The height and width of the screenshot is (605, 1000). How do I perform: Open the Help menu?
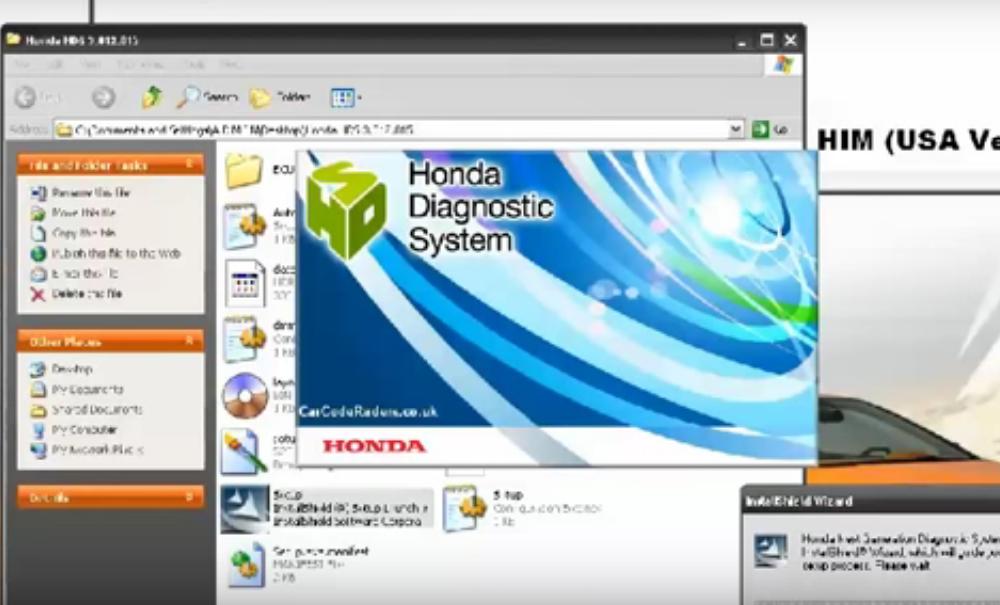point(230,64)
